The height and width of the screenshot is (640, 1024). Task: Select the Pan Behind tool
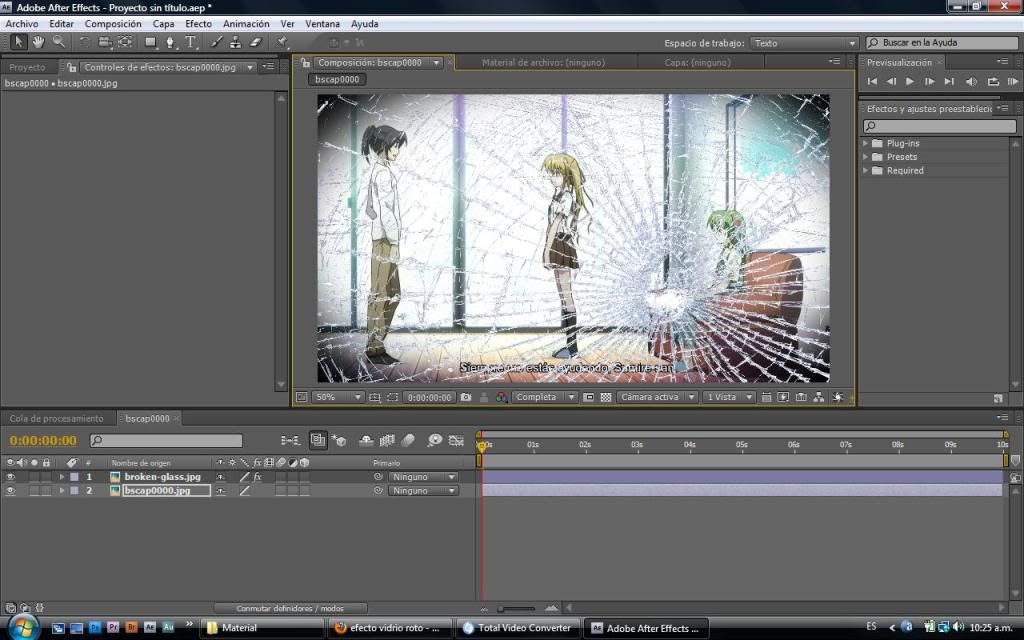pyautogui.click(x=125, y=42)
